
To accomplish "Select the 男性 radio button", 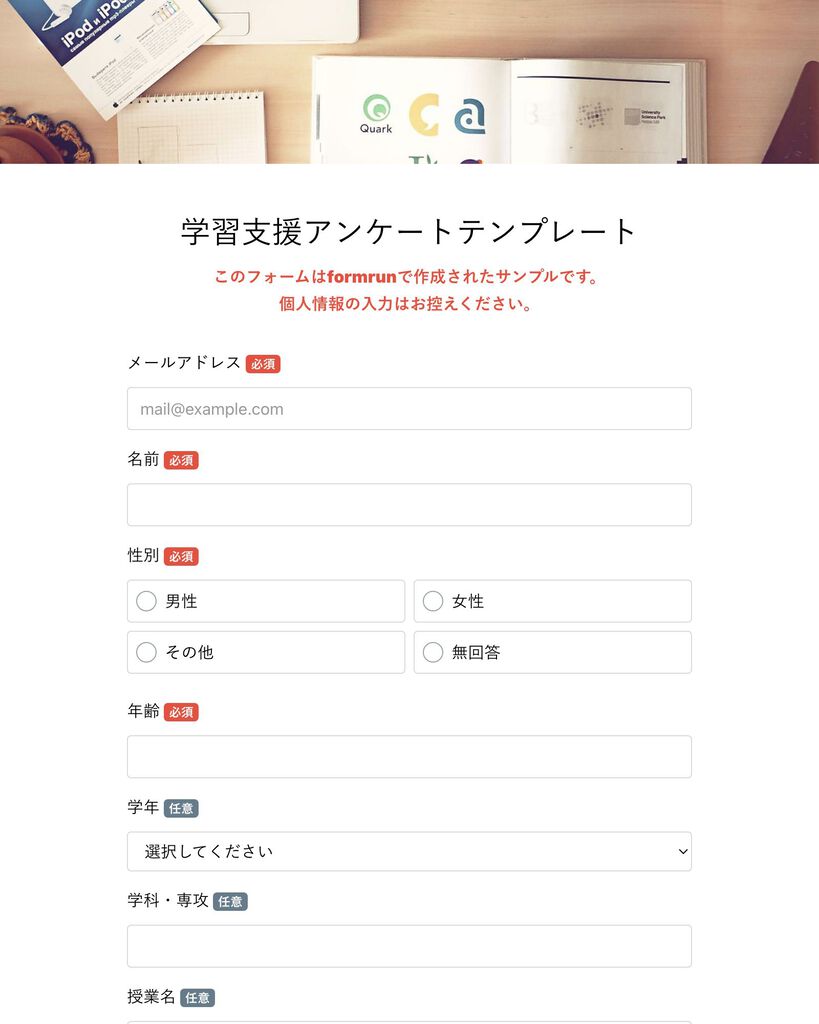I will click(146, 601).
